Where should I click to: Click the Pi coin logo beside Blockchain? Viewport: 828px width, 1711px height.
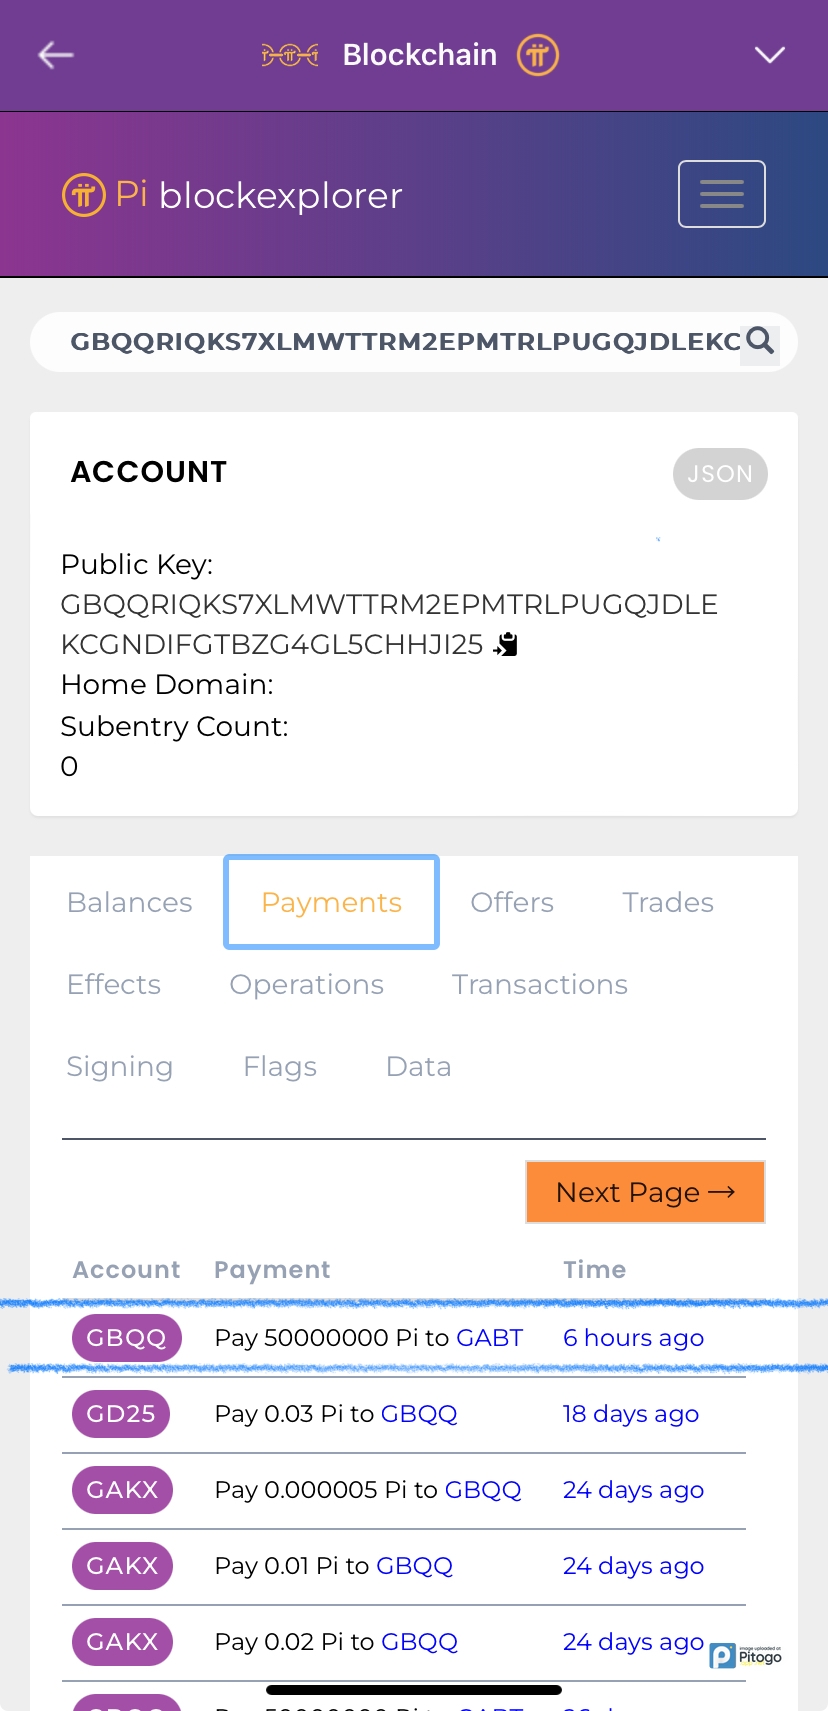(x=537, y=55)
